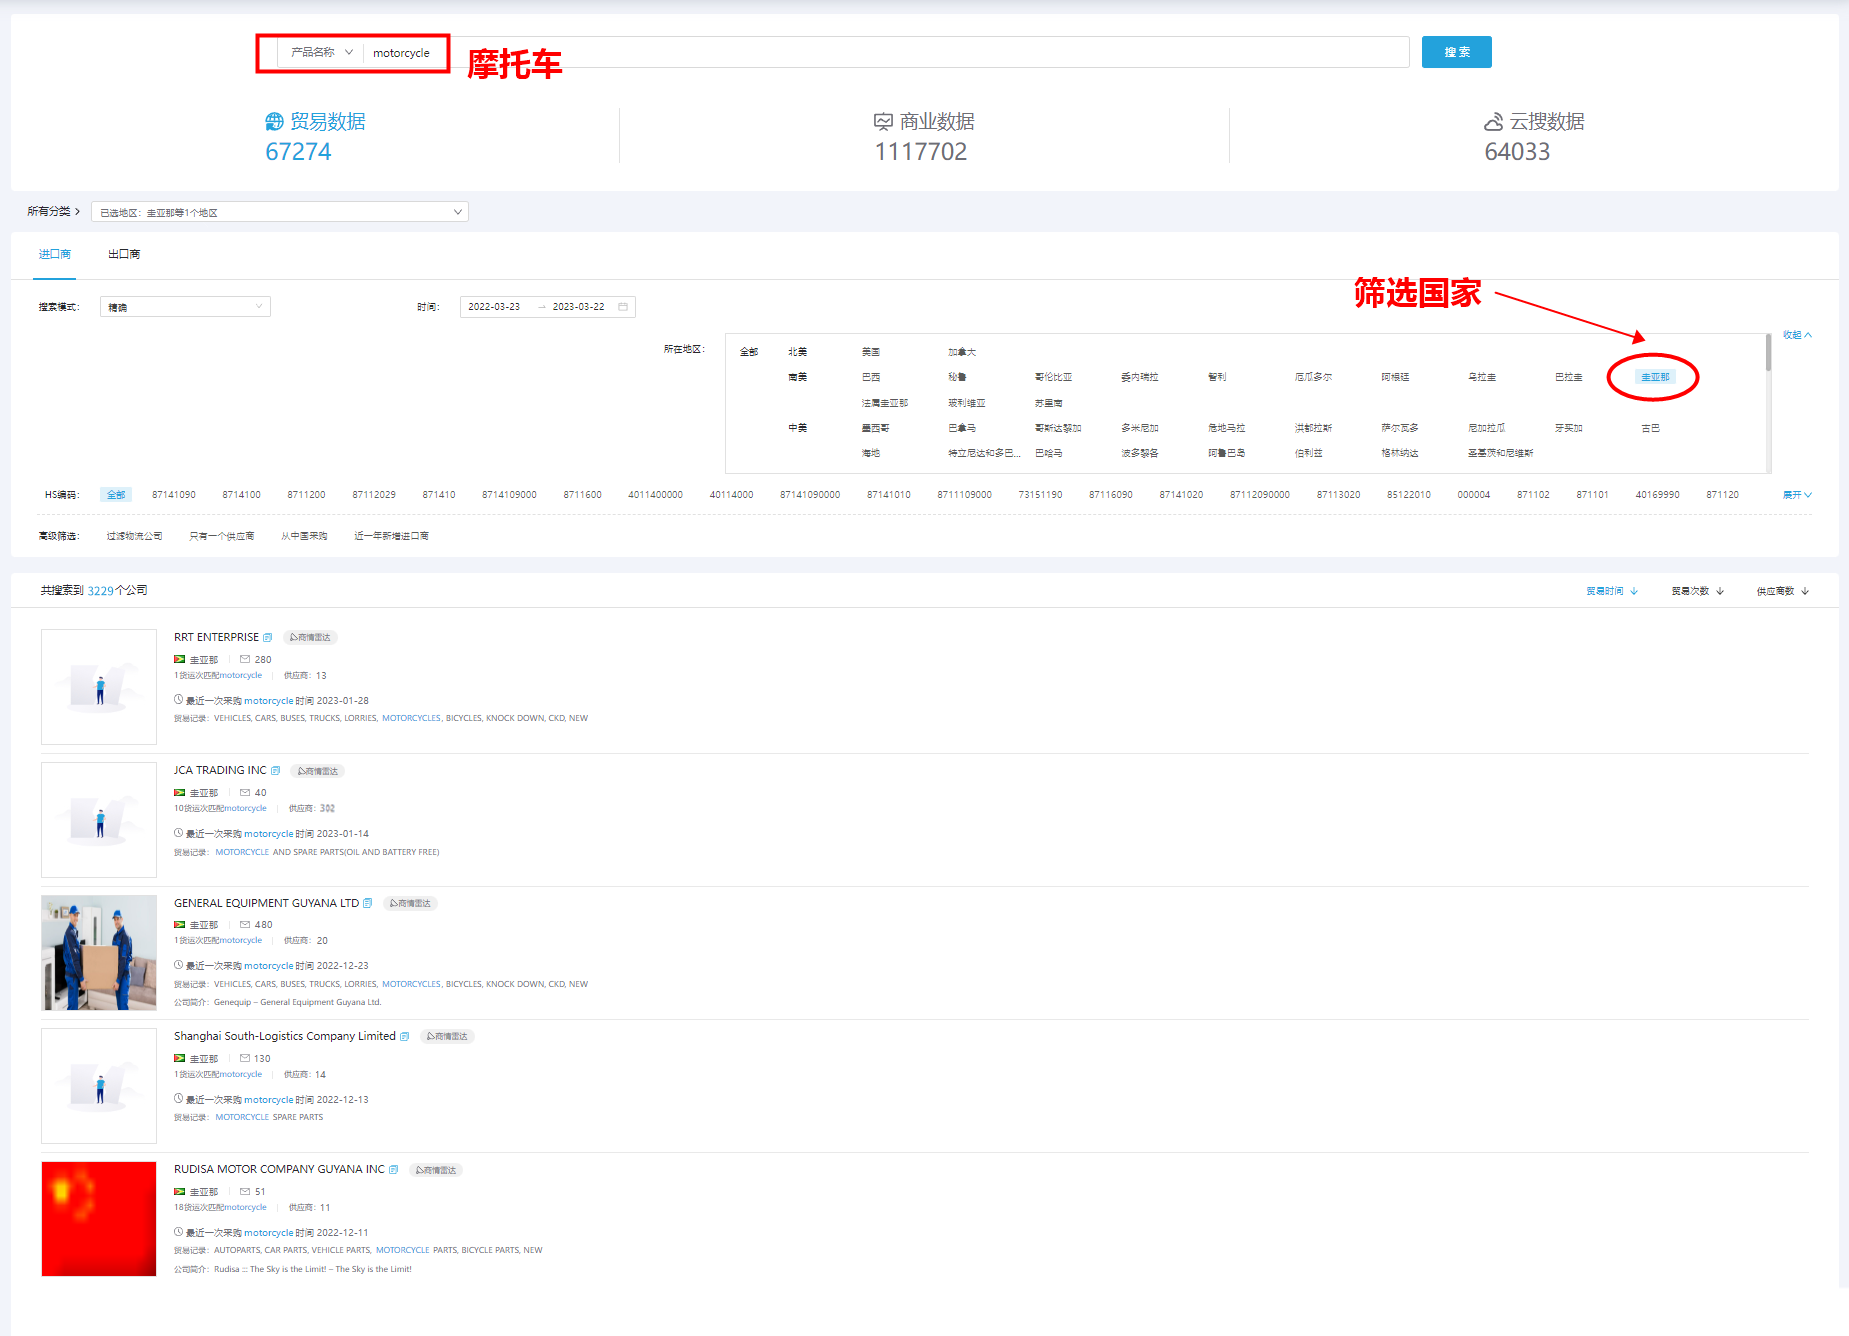The height and width of the screenshot is (1336, 1849).
Task: Enable the 只有一个供应商 filter
Action: [221, 536]
